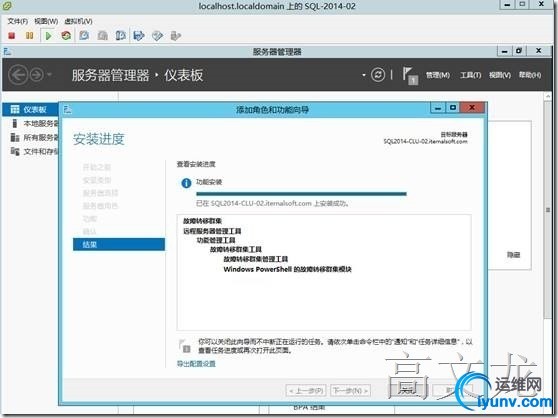558x418 pixels.
Task: Open the 视图(W) menu
Action: tap(46, 21)
